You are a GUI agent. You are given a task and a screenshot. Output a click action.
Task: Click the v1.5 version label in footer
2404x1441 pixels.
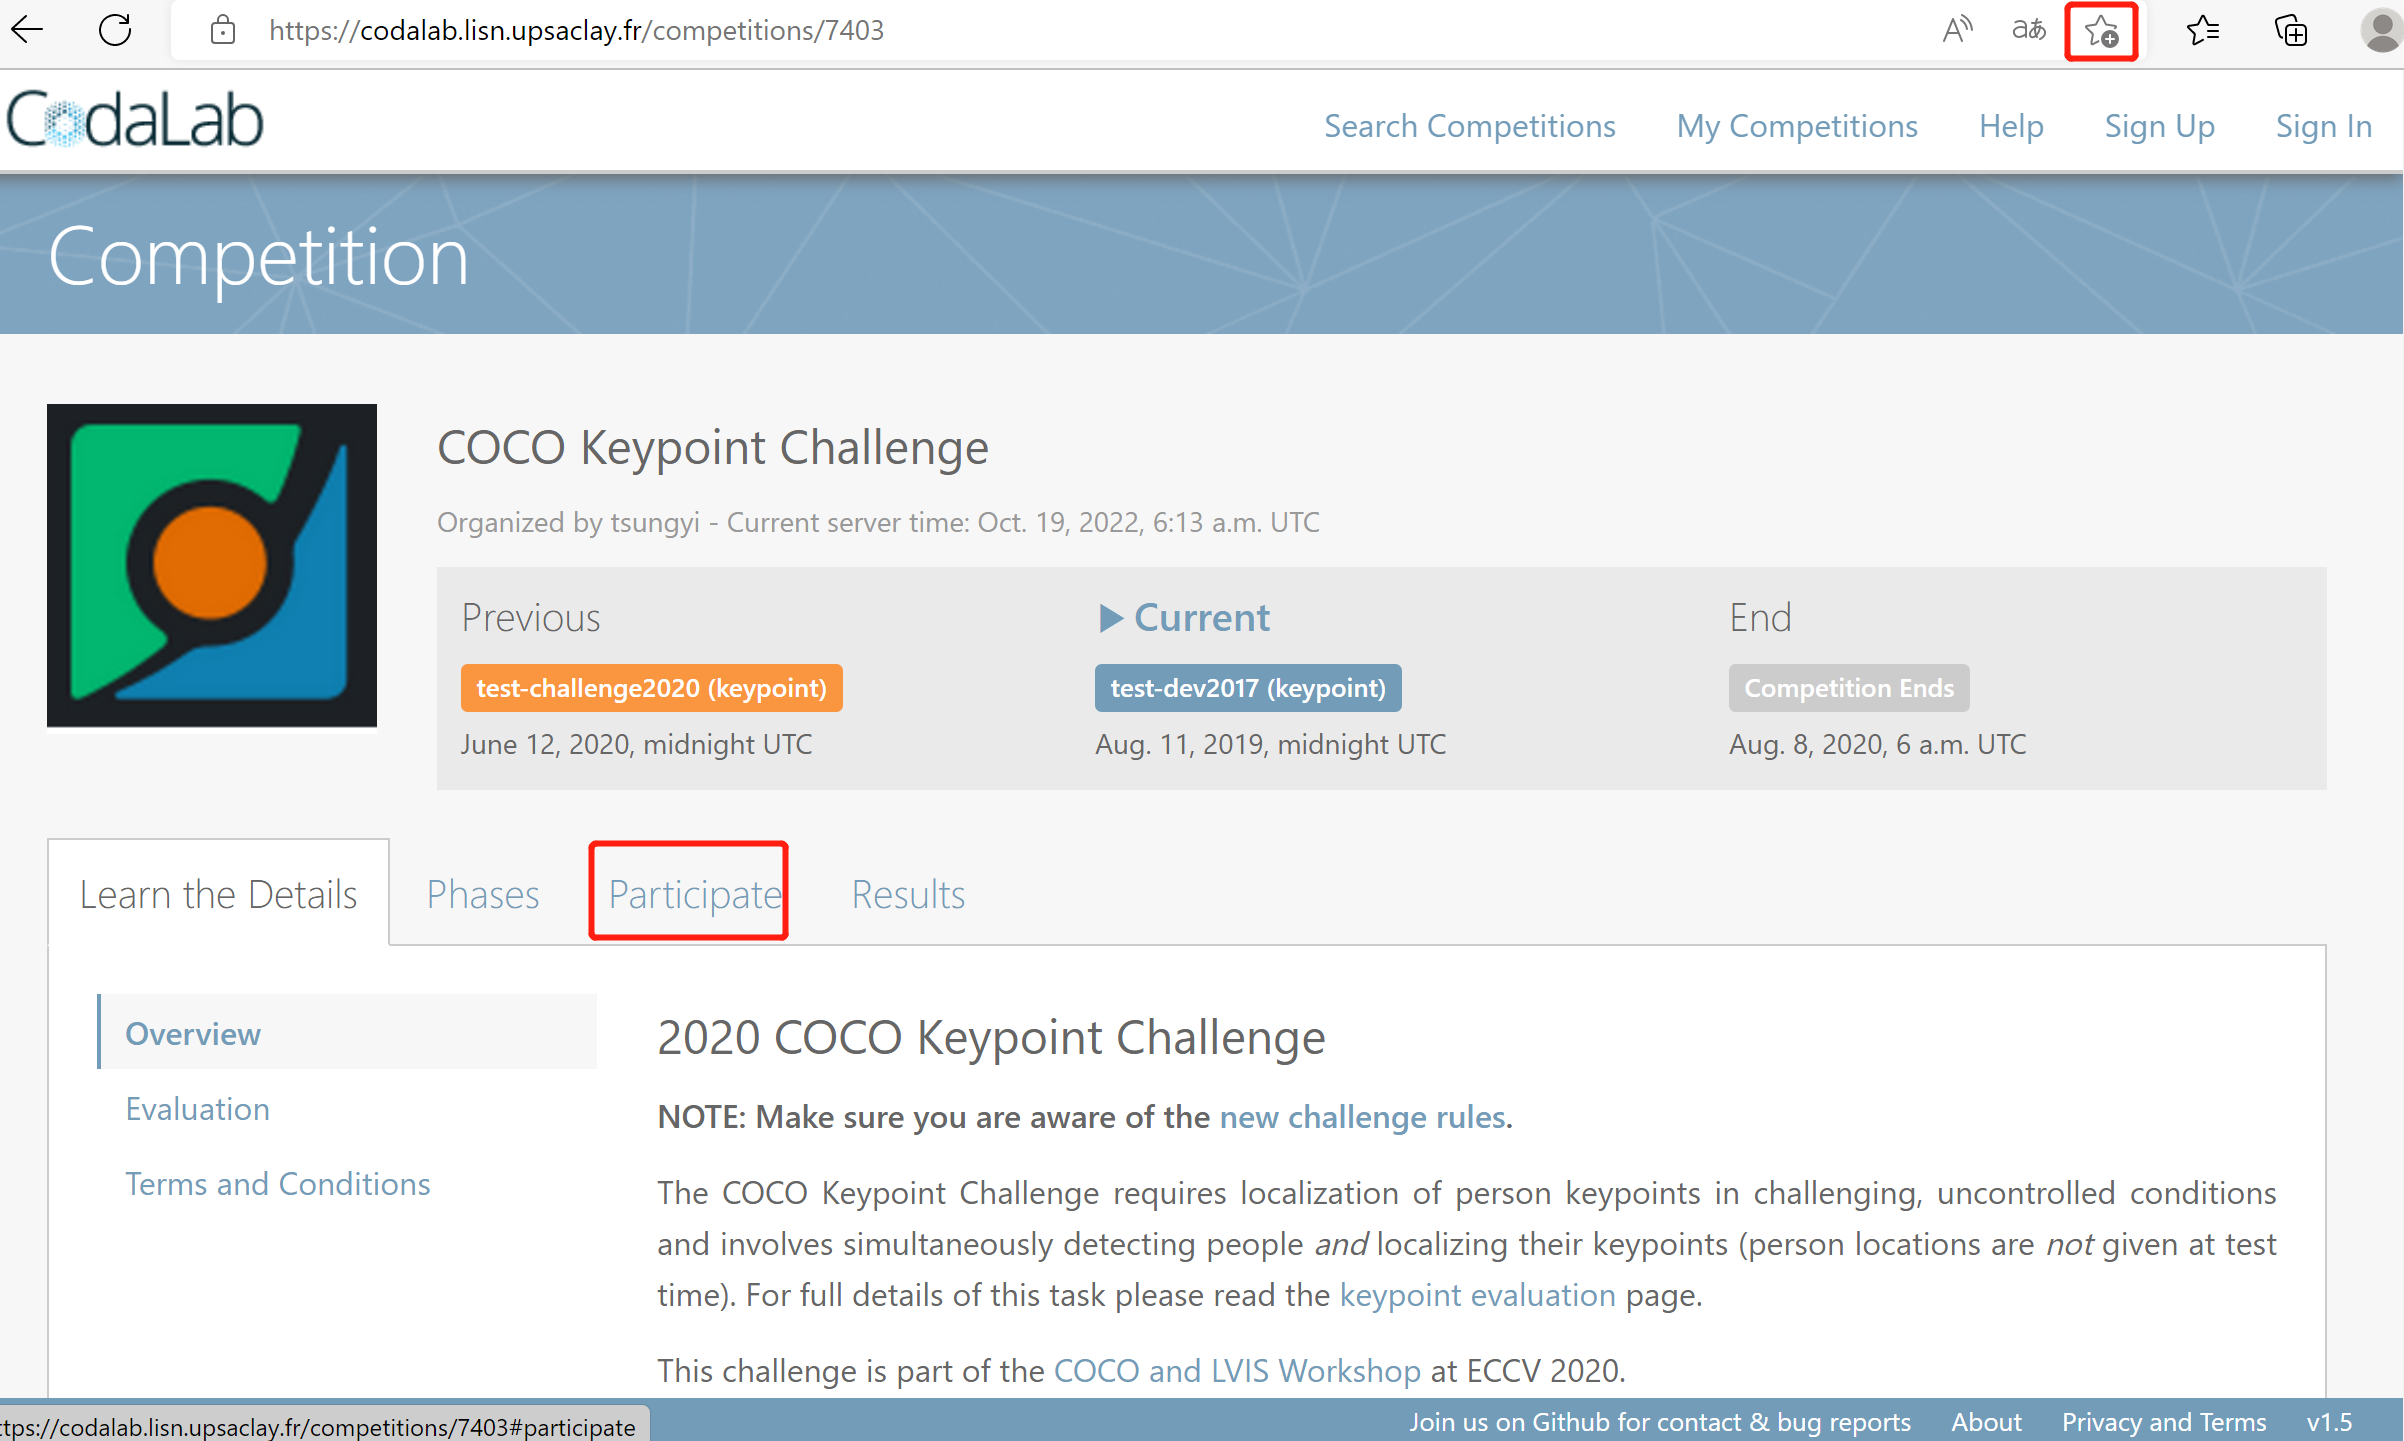pos(2329,1422)
